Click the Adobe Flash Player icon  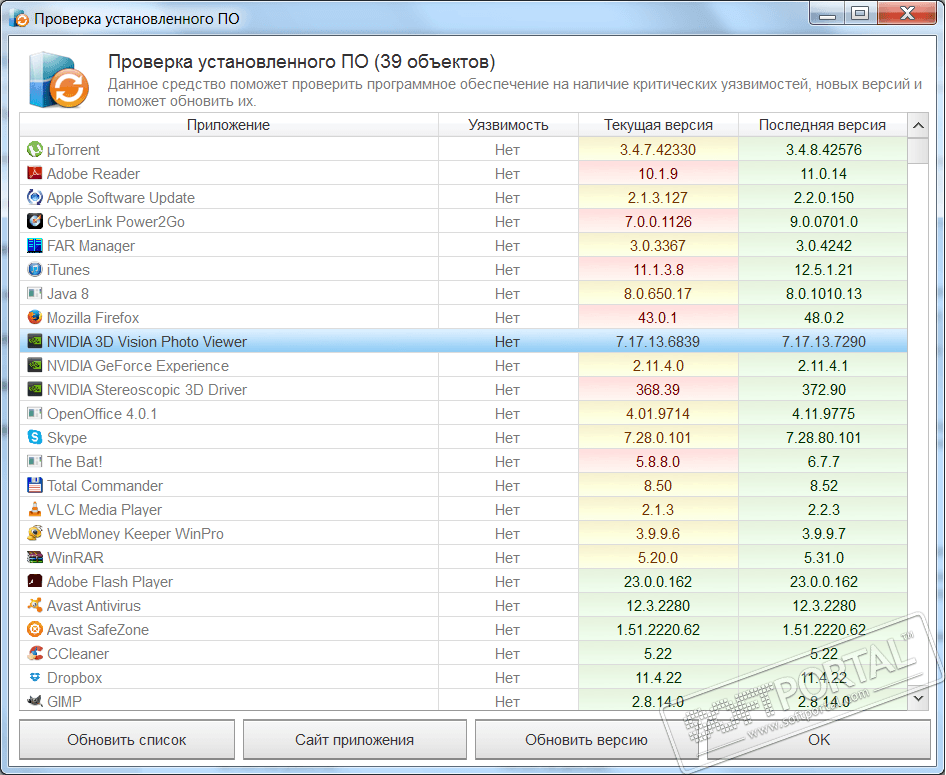click(35, 581)
